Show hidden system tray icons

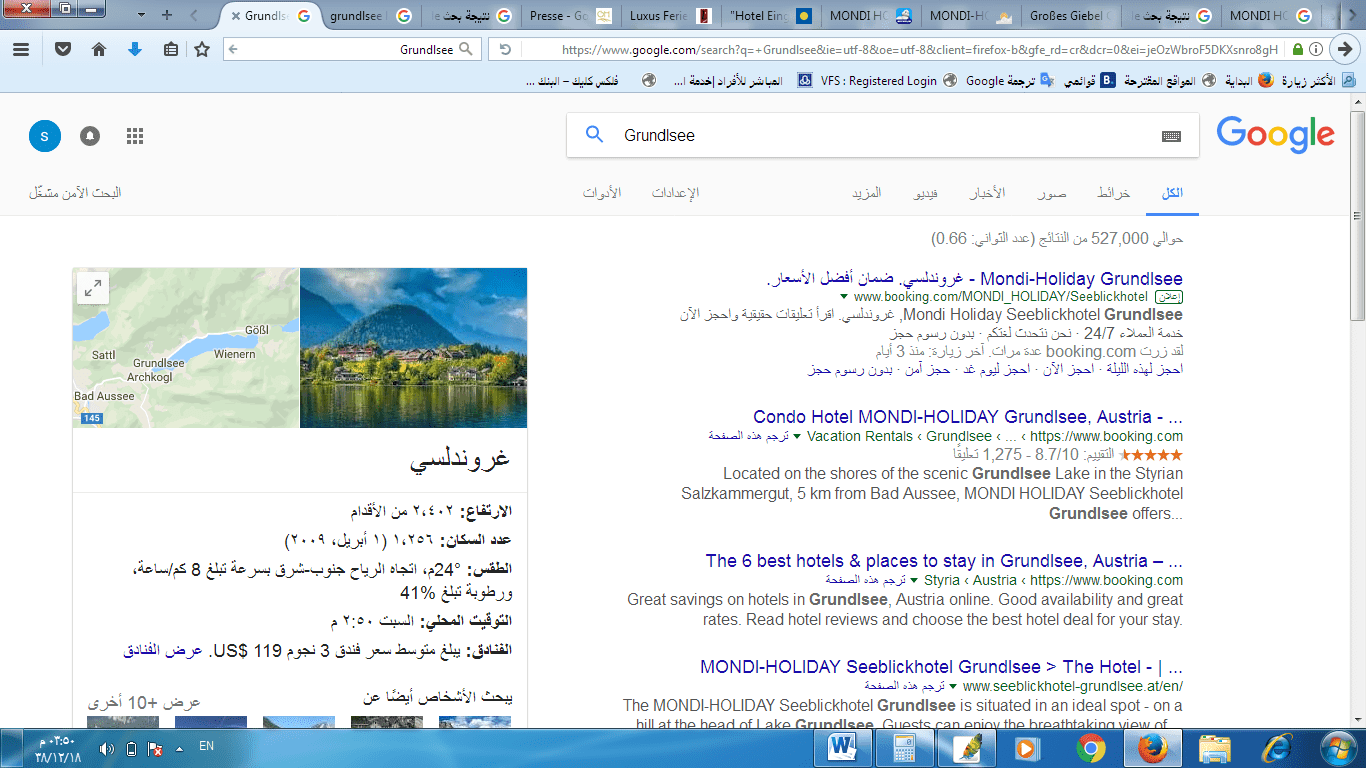coord(179,748)
